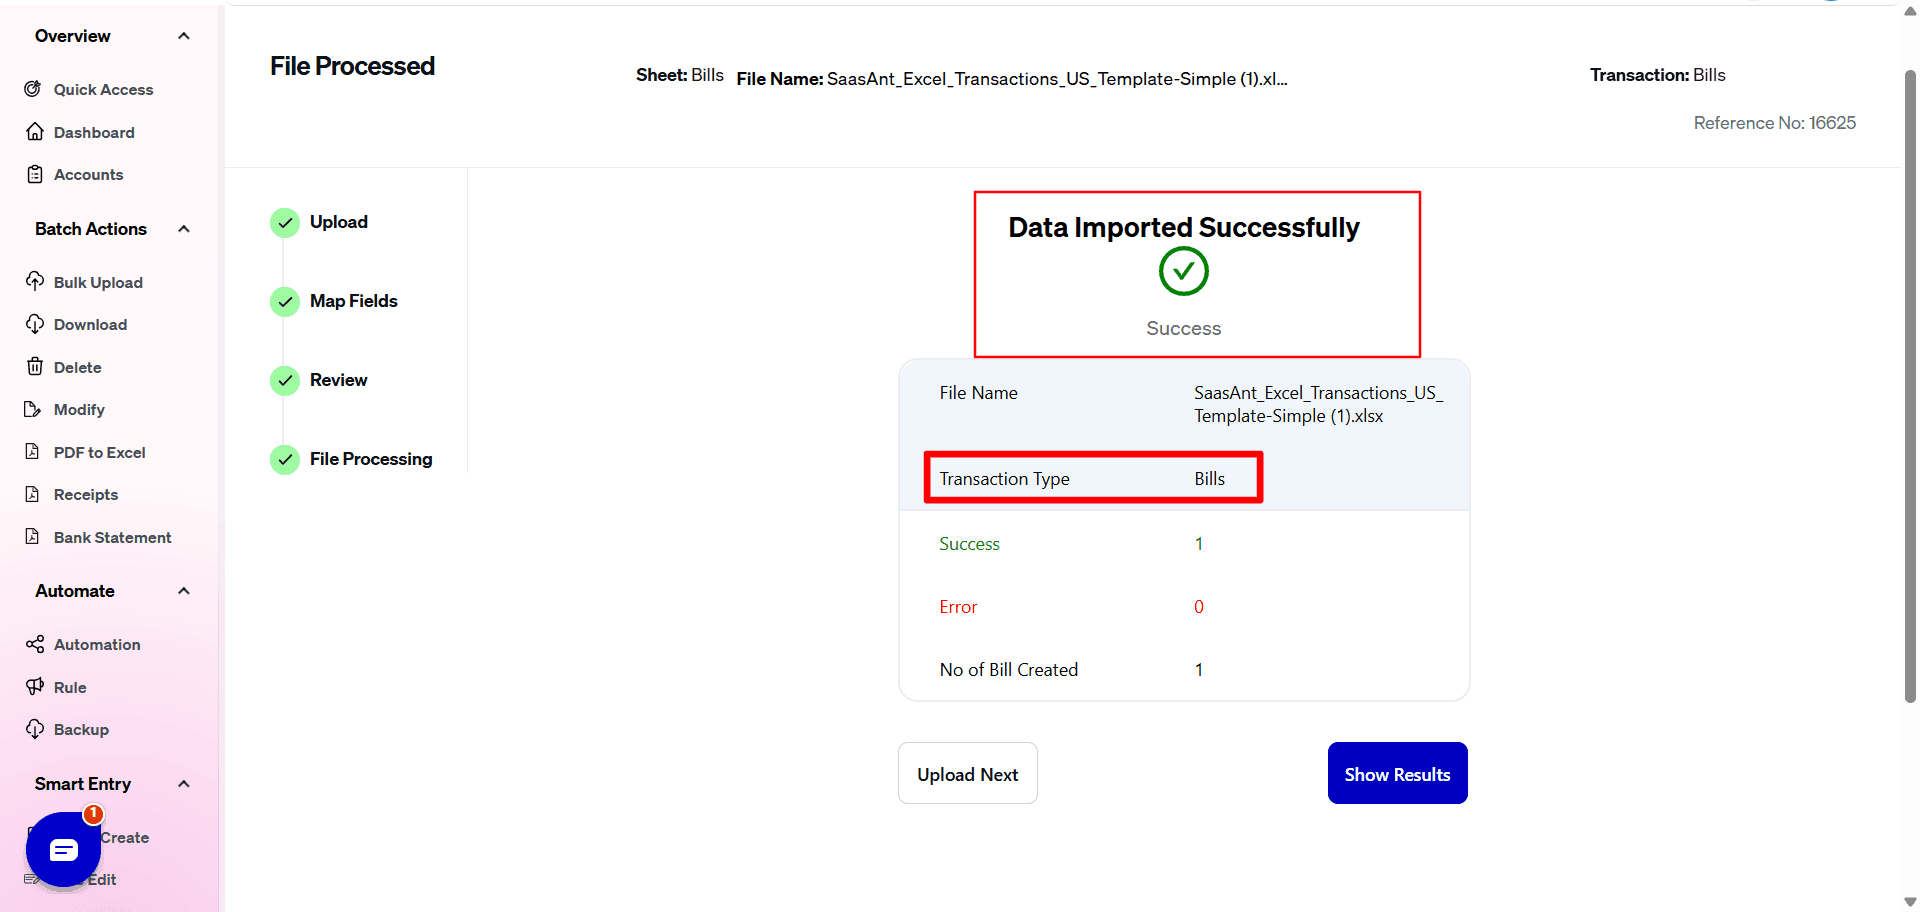Click the Accounts clipboard icon
1920x912 pixels.
coord(35,174)
